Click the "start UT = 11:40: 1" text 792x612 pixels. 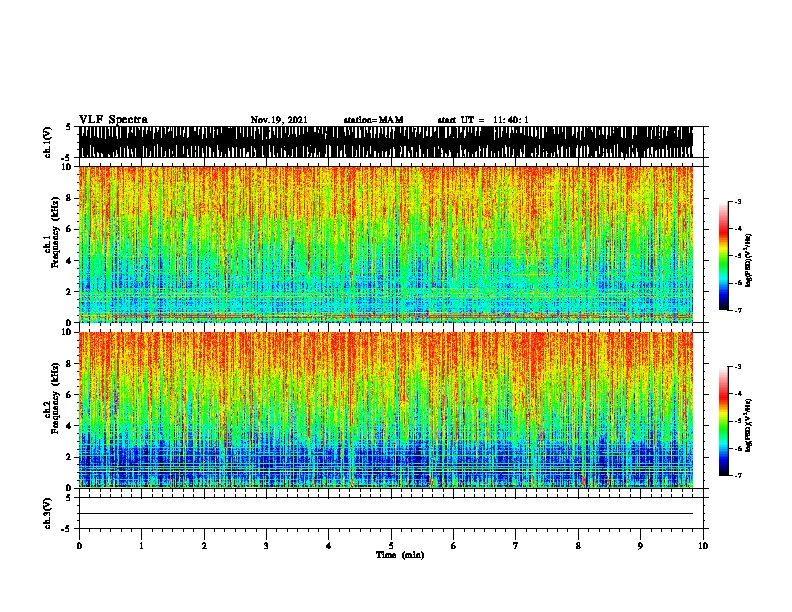[483, 120]
